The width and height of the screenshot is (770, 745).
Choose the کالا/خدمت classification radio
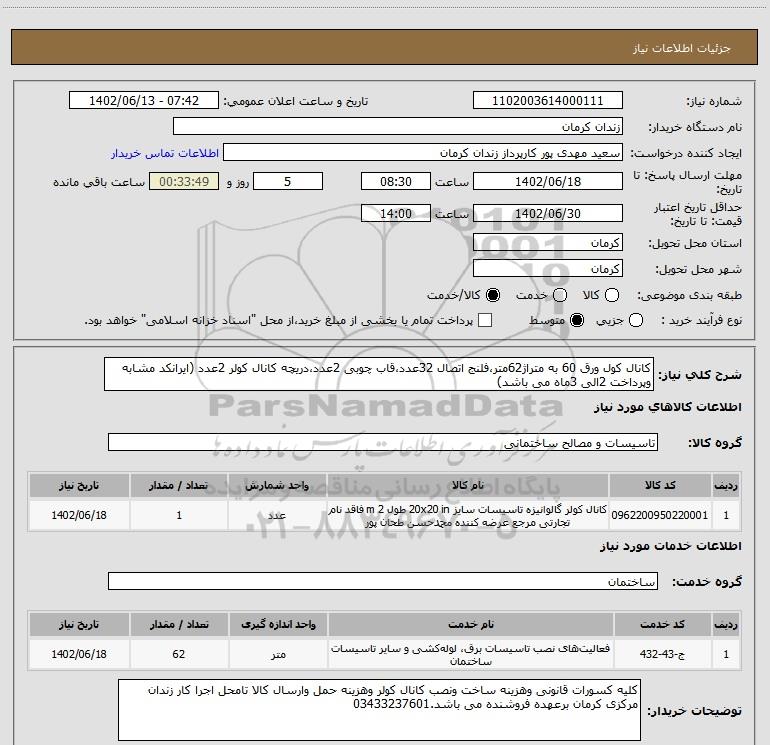tap(491, 295)
